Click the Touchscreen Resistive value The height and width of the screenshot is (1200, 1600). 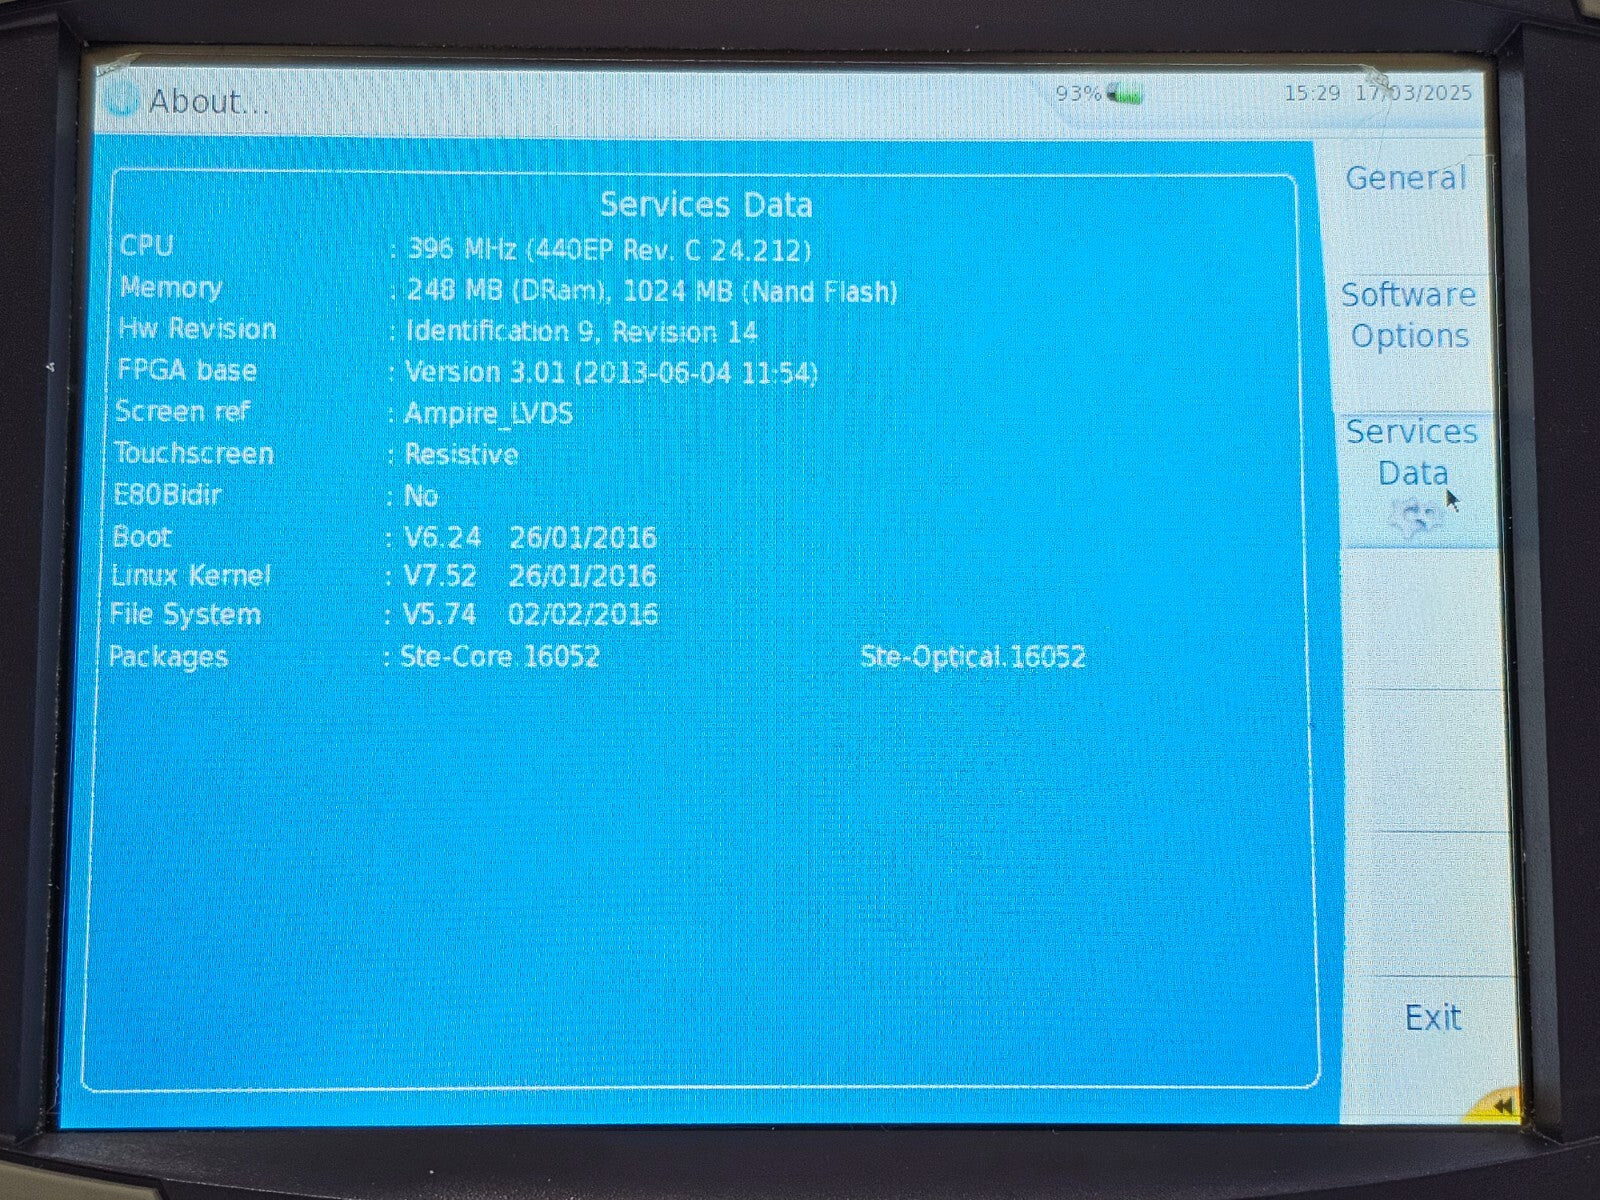(x=461, y=455)
